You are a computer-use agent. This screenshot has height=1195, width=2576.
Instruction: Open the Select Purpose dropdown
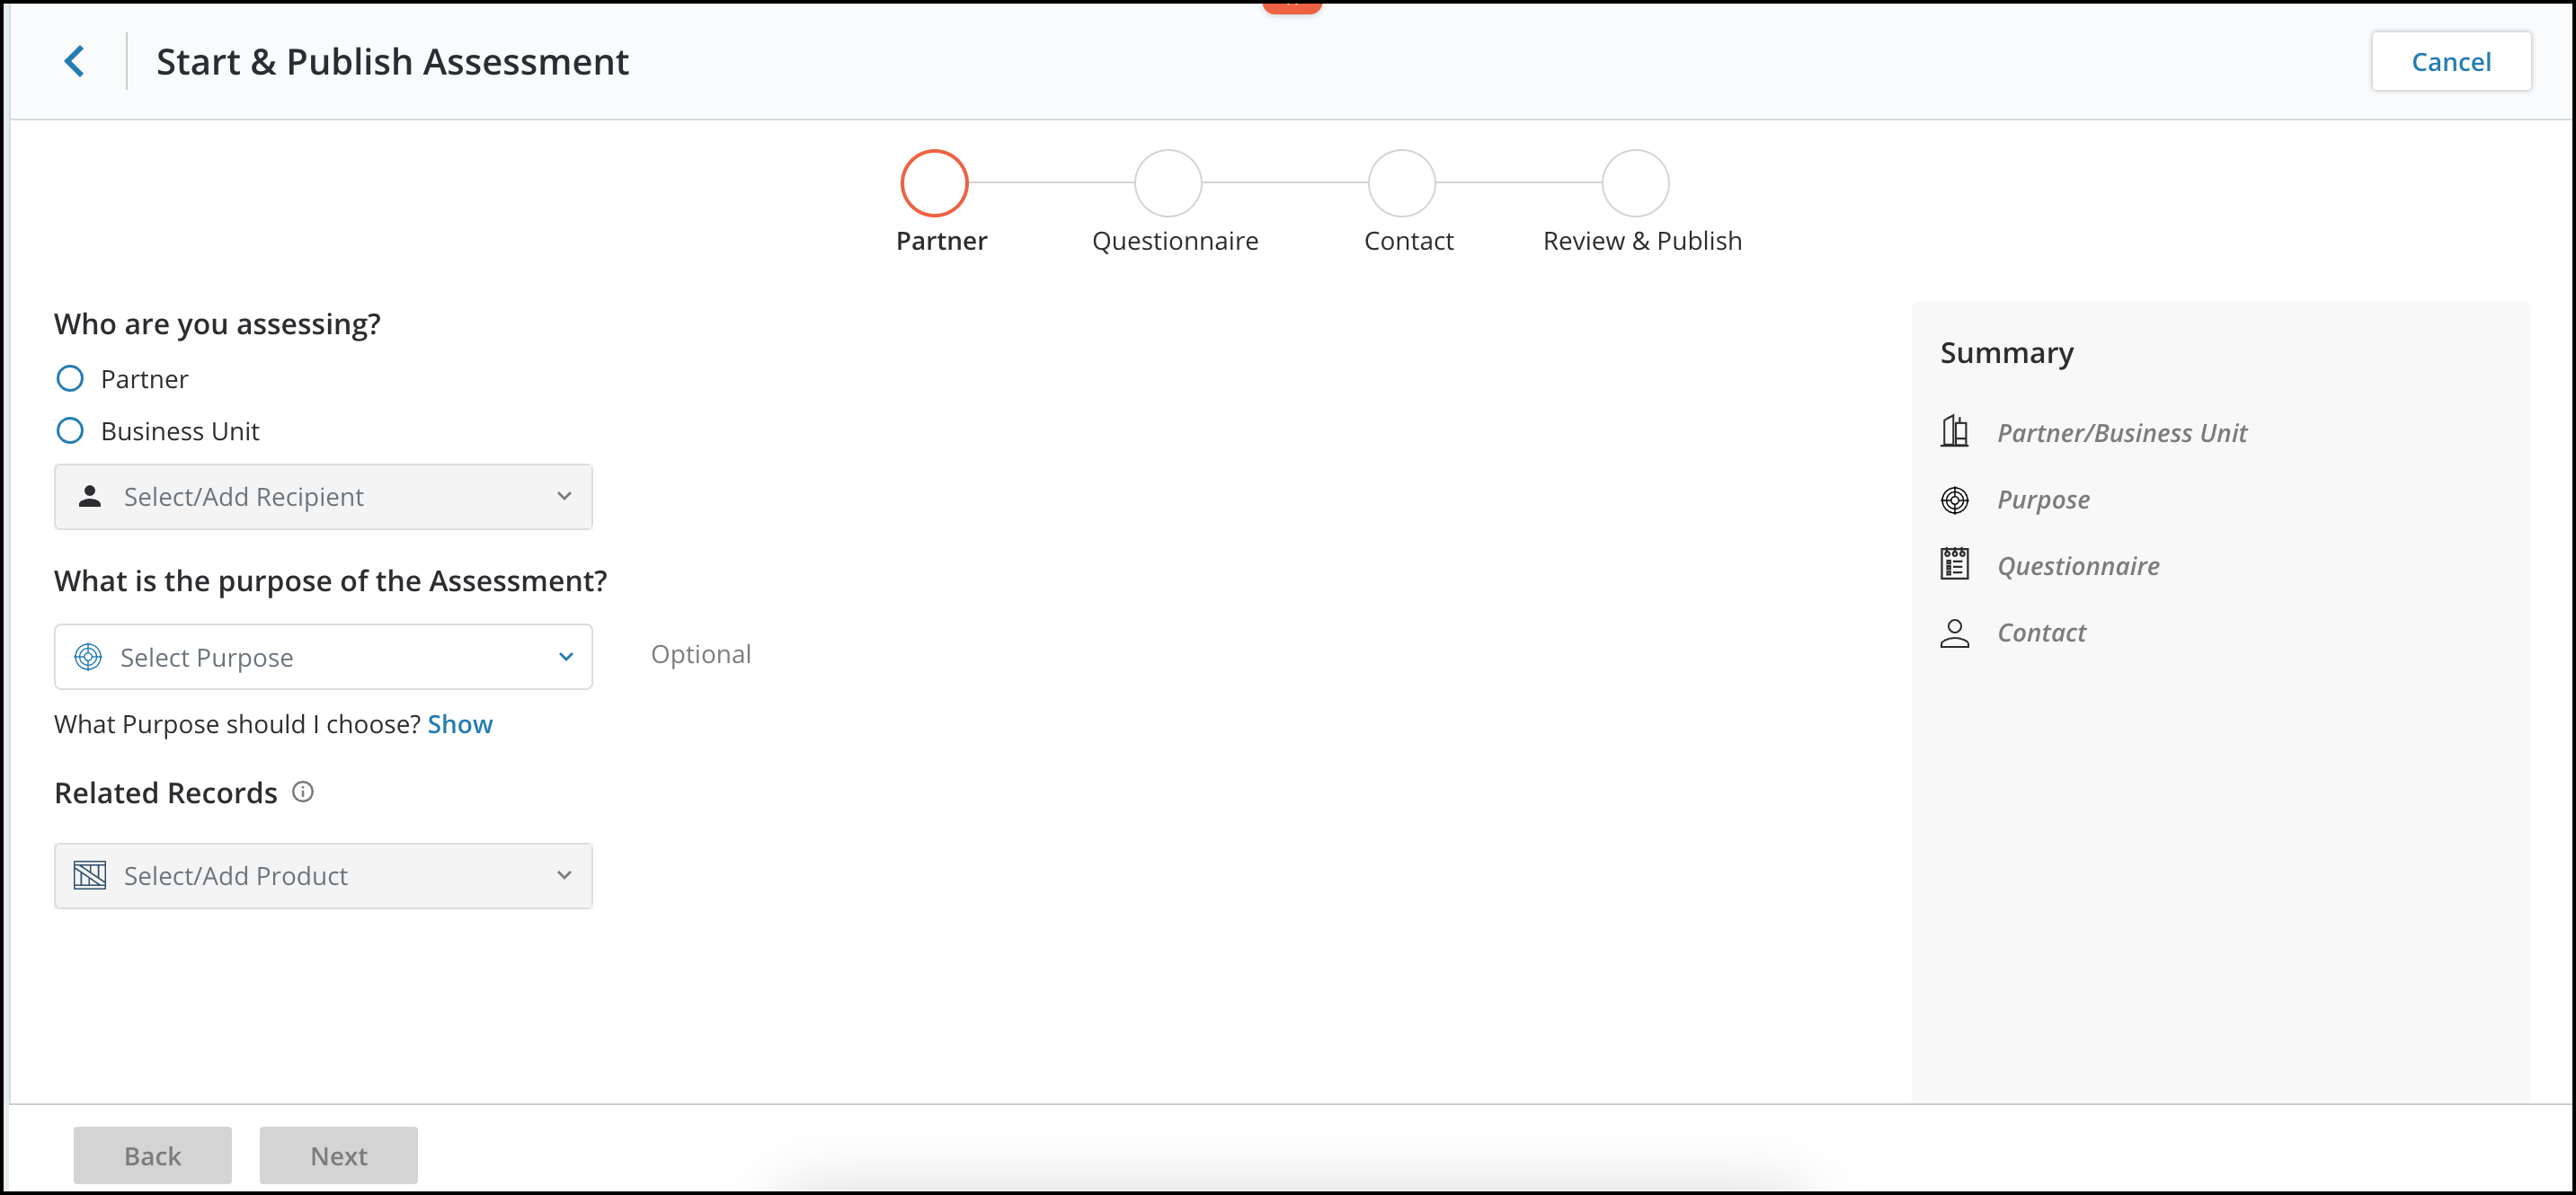click(323, 657)
